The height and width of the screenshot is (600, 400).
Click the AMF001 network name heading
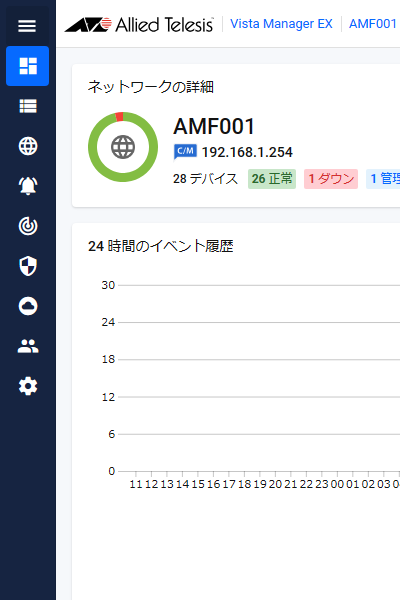(x=214, y=126)
